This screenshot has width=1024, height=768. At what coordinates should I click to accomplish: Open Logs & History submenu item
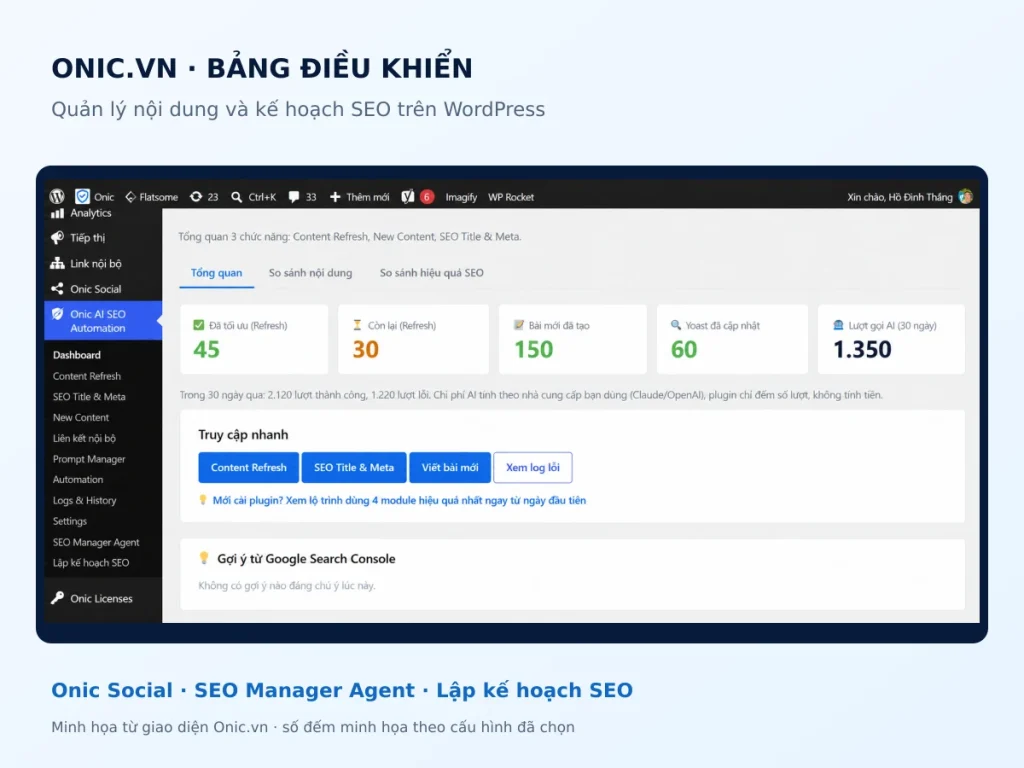click(x=84, y=500)
